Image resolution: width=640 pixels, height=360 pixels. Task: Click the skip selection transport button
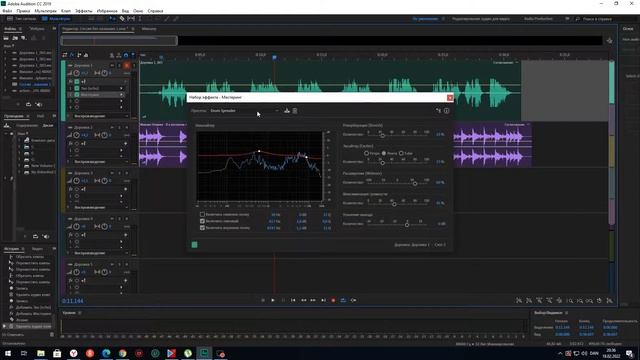click(x=353, y=300)
